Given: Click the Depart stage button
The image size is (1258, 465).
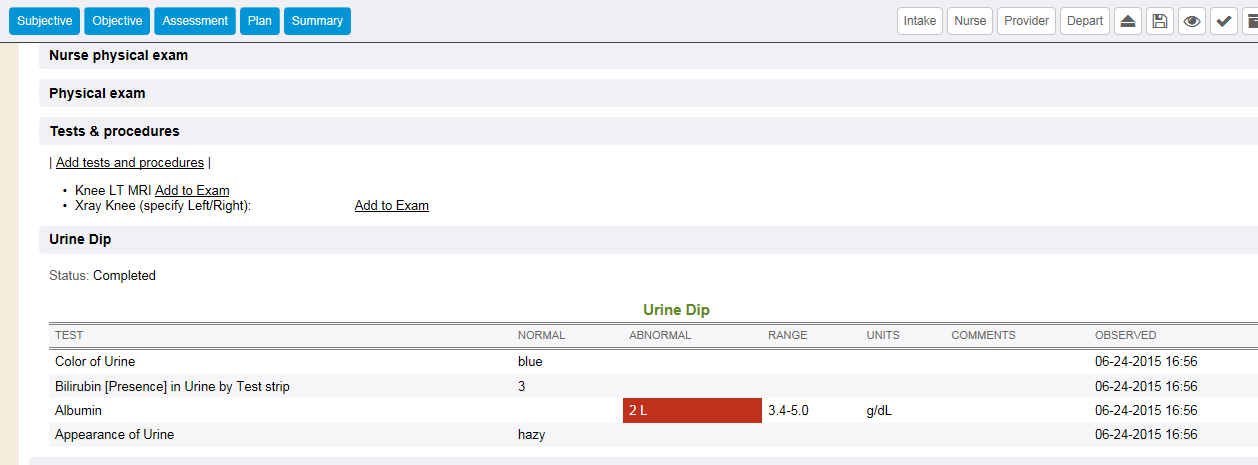Looking at the screenshot, I should point(1085,21).
